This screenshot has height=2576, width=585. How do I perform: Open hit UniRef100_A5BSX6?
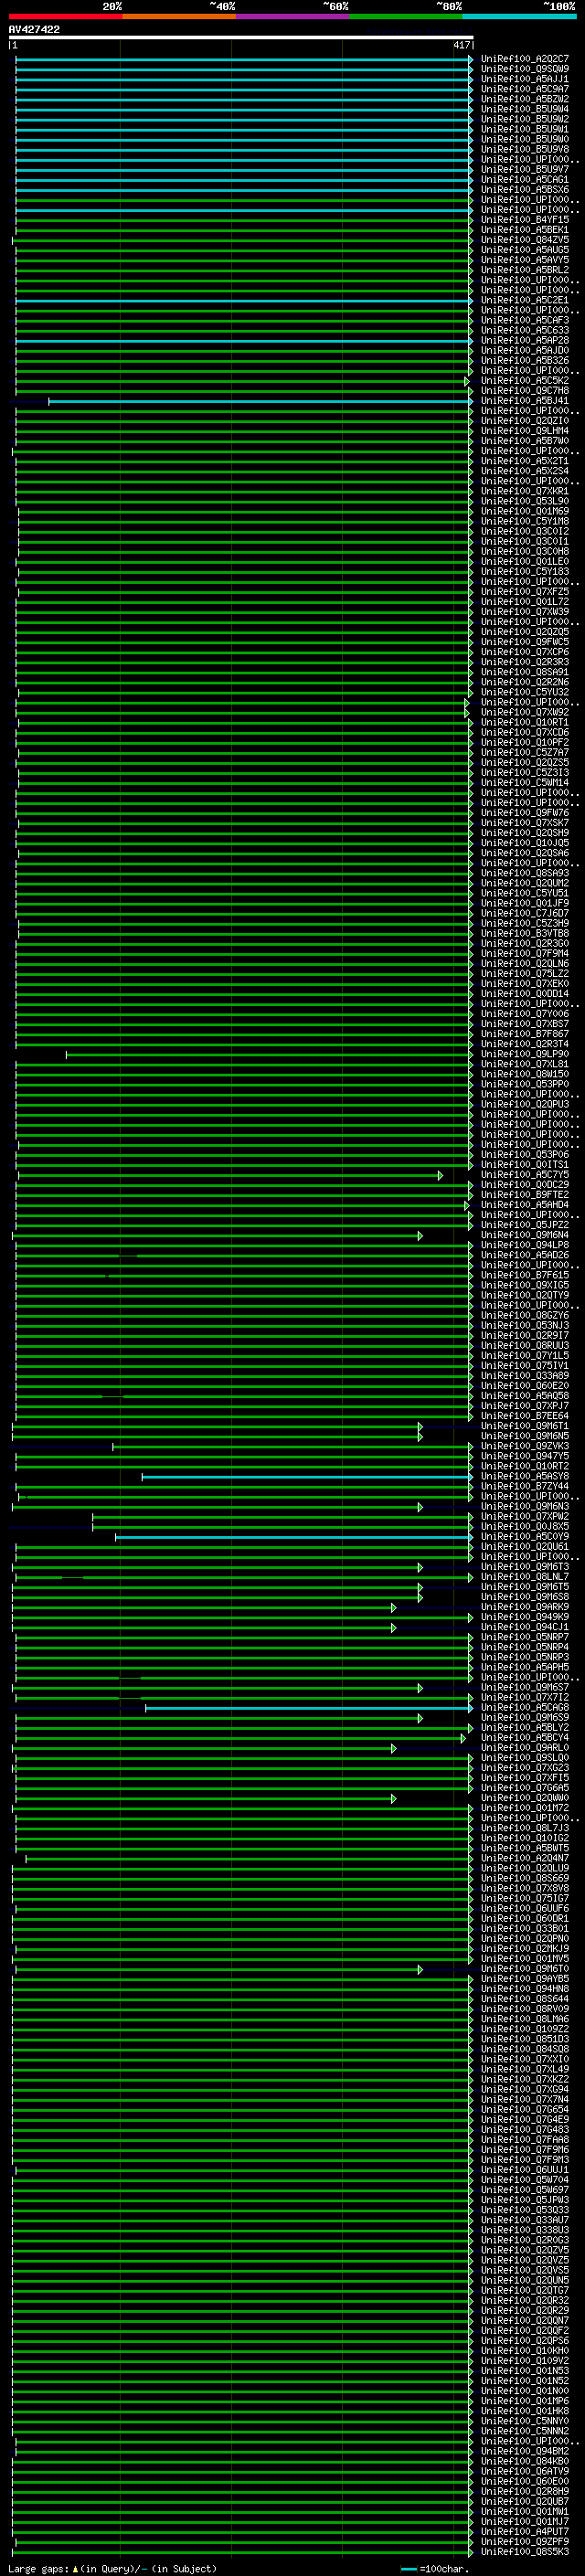tap(525, 190)
